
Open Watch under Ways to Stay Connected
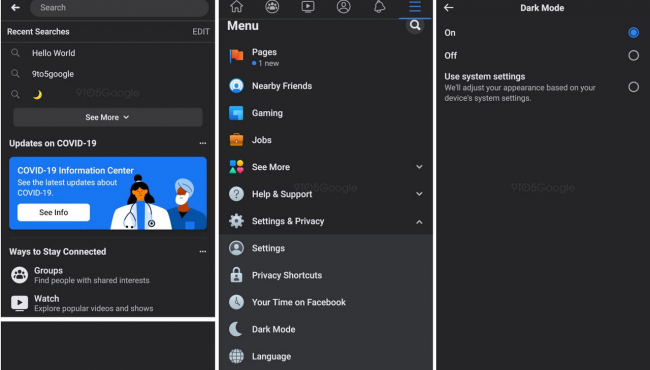[108, 303]
